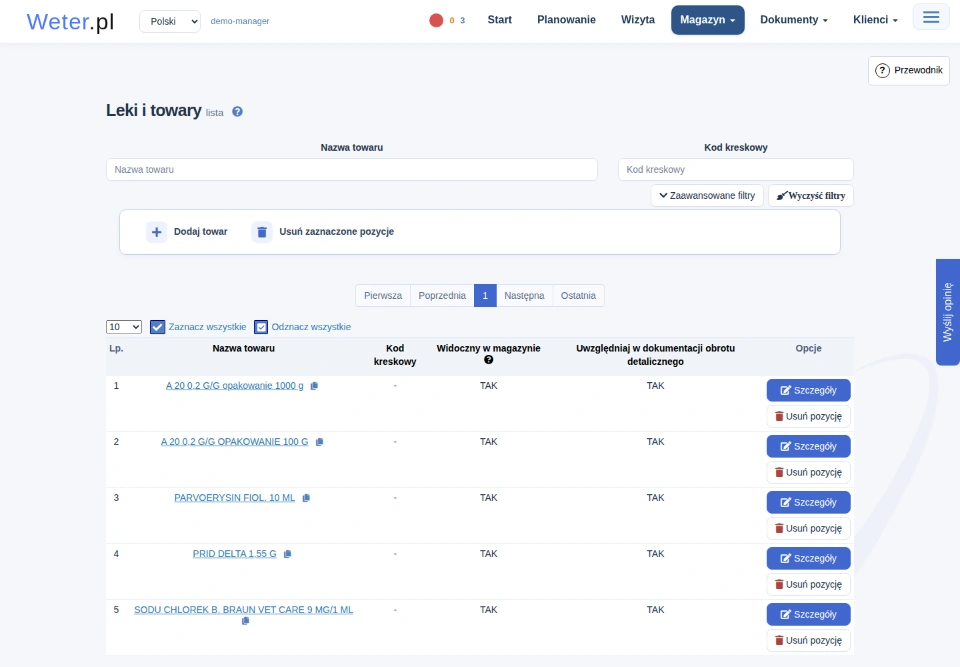
Task: Open Szczegóły for A 20 0.2 G/G opakowanie 1000 g
Action: tap(808, 390)
